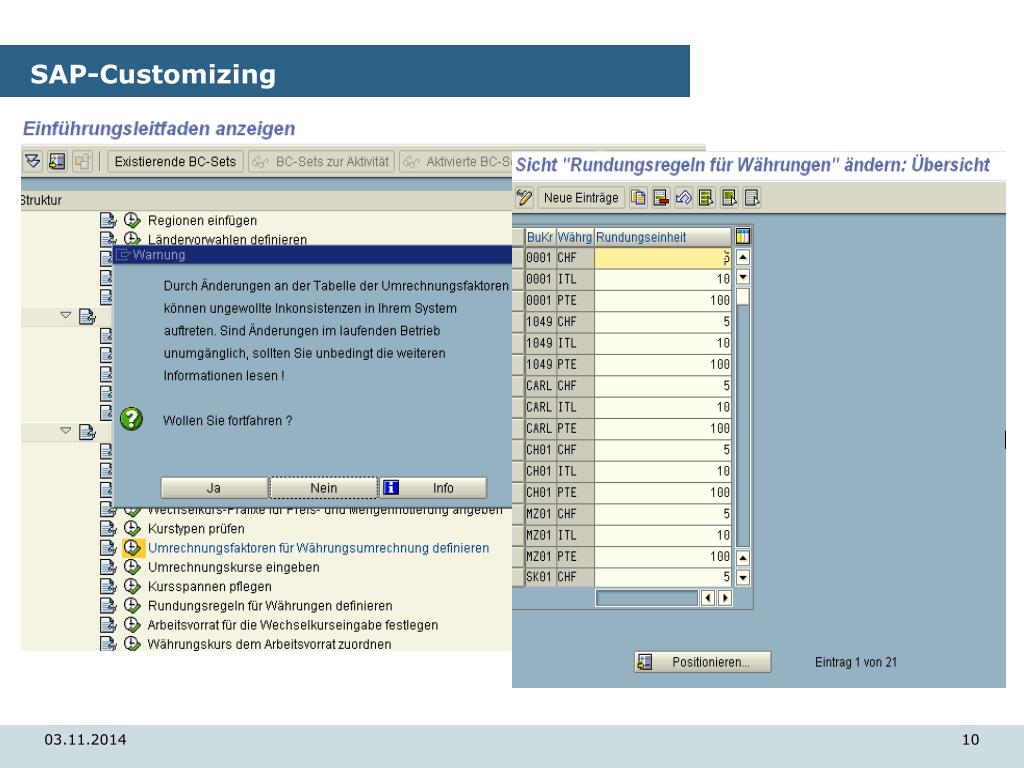Click the Aktivierte BC-Sets button

[x=456, y=161]
